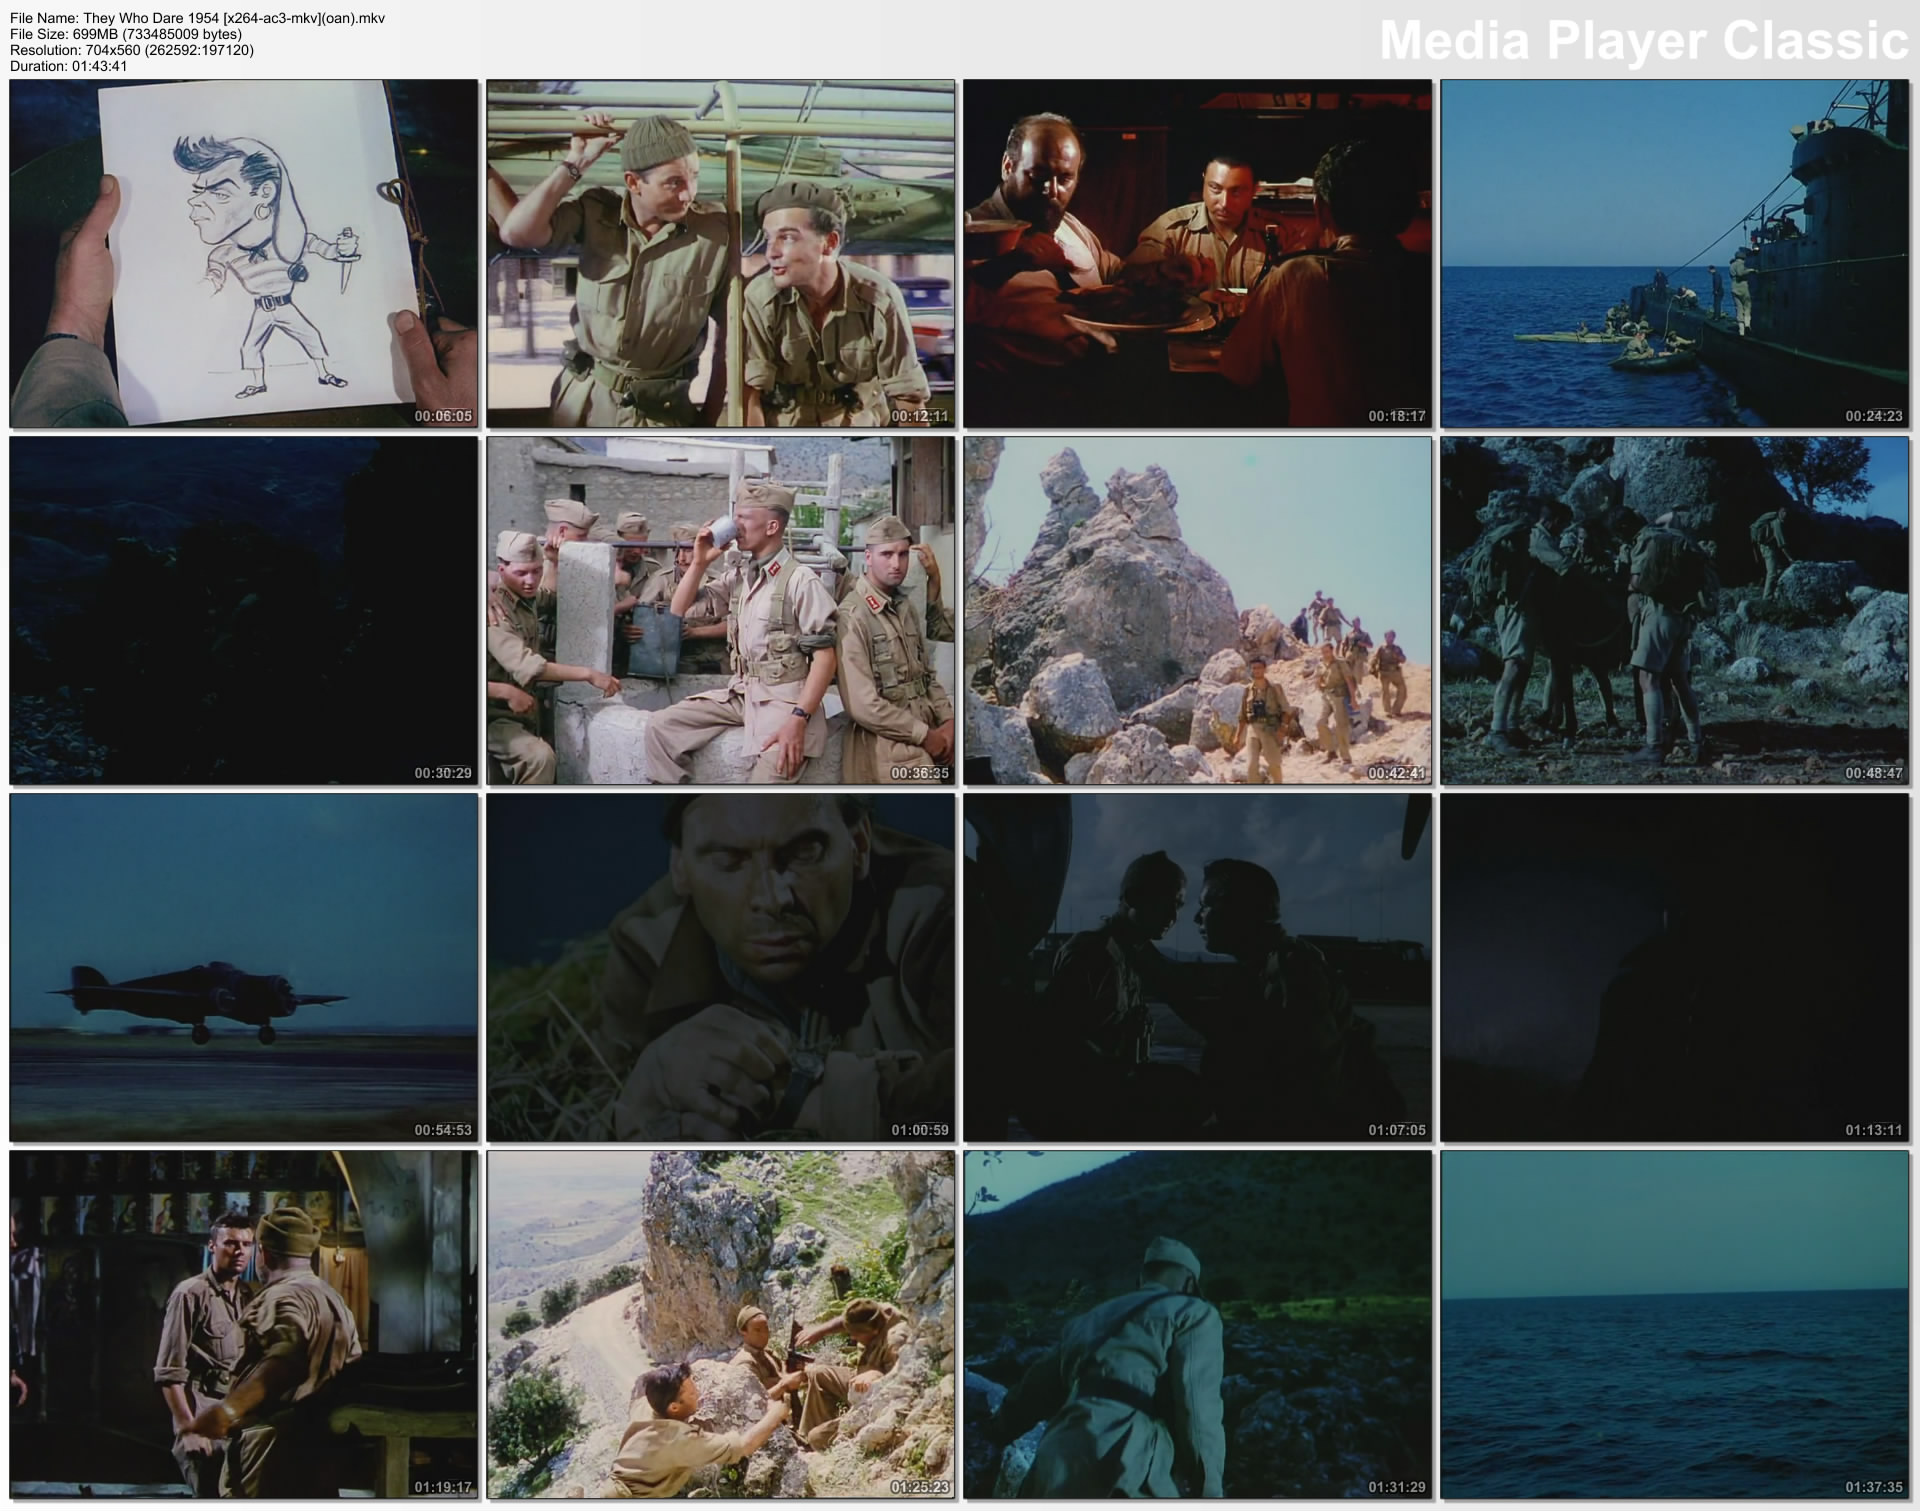Click timestamp 00:54:53 label

443,1130
